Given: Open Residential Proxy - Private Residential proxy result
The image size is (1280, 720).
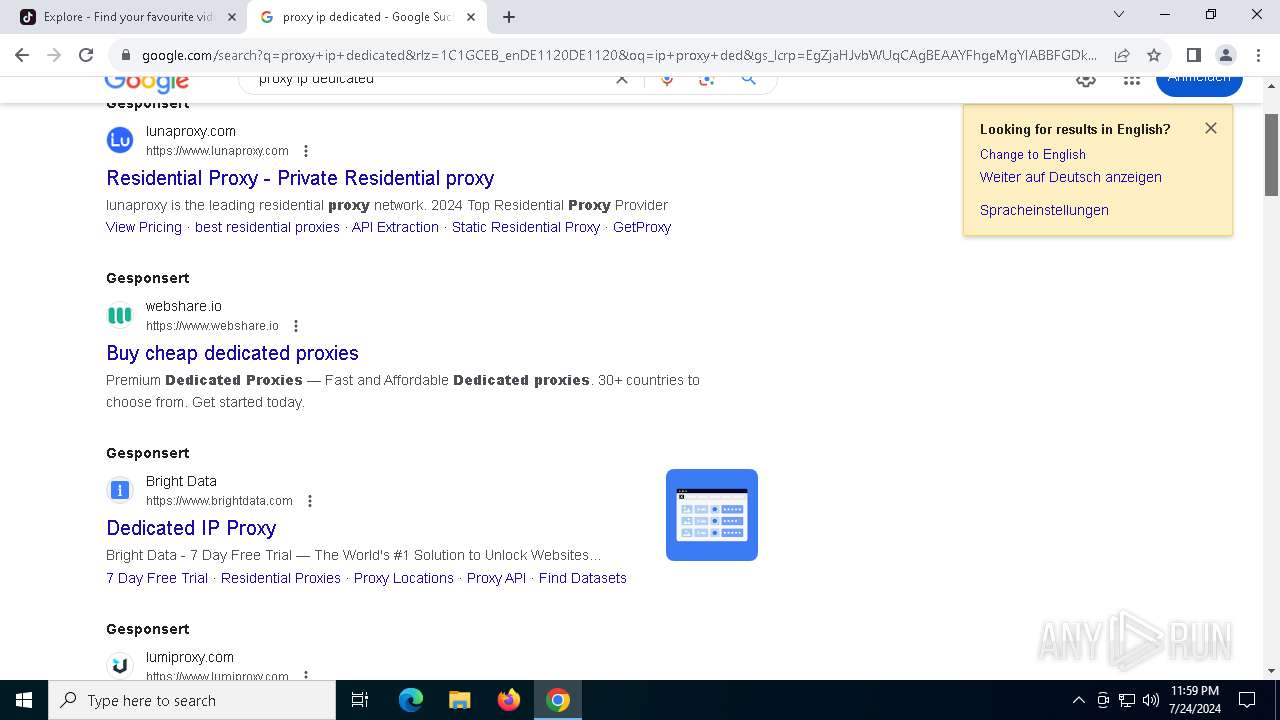Looking at the screenshot, I should [300, 178].
